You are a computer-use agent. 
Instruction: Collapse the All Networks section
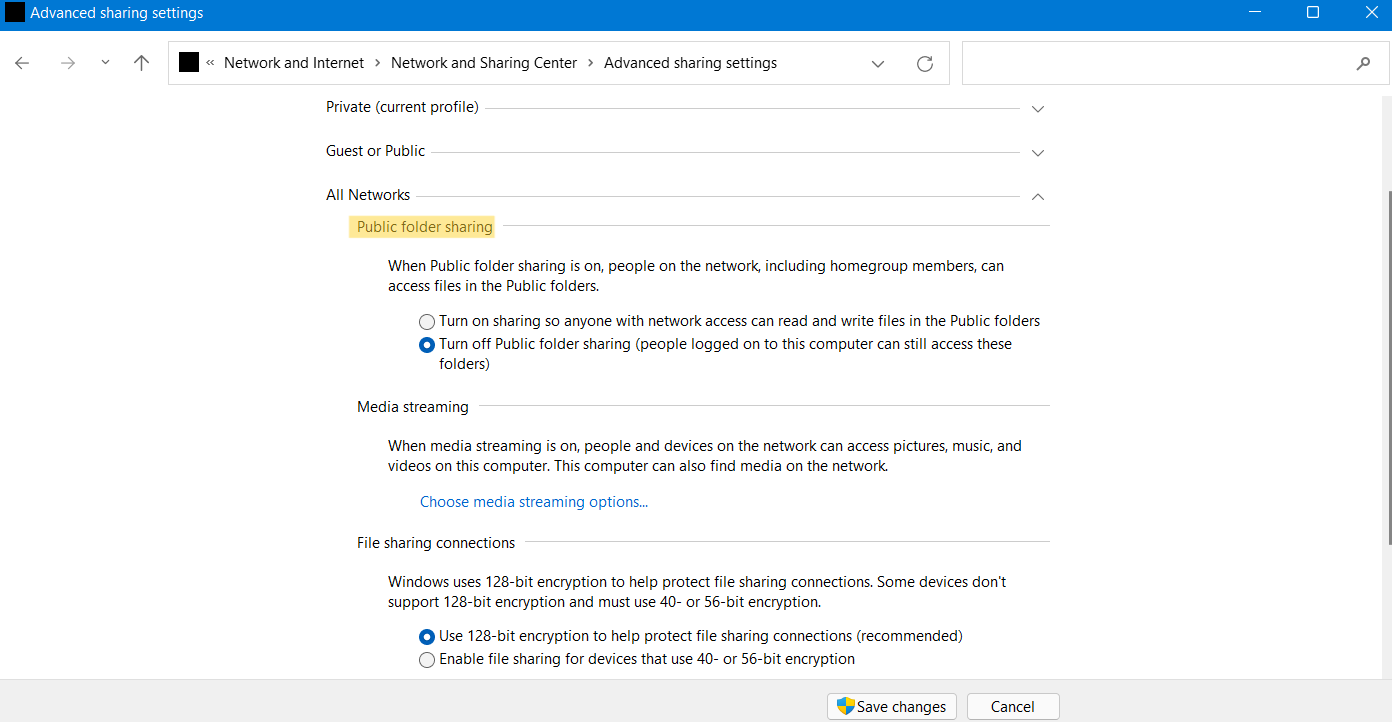[1037, 196]
